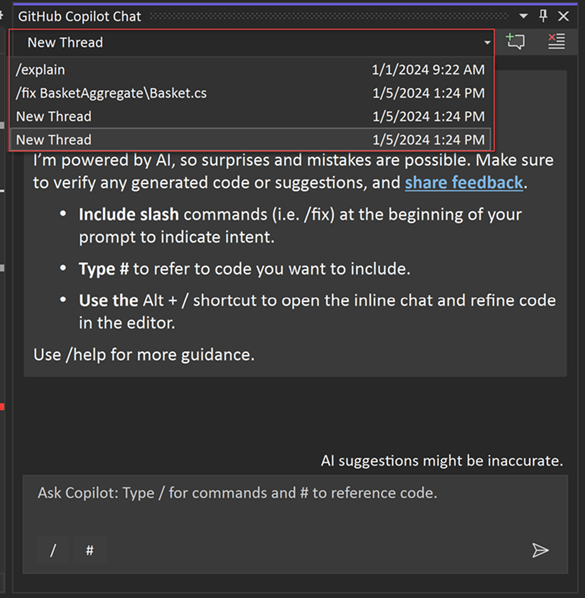Click the thread selector dropdown arrow
The width and height of the screenshot is (585, 598).
point(487,42)
